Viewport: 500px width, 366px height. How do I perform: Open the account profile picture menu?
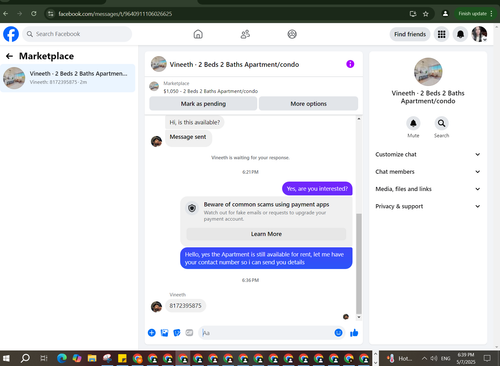479,34
